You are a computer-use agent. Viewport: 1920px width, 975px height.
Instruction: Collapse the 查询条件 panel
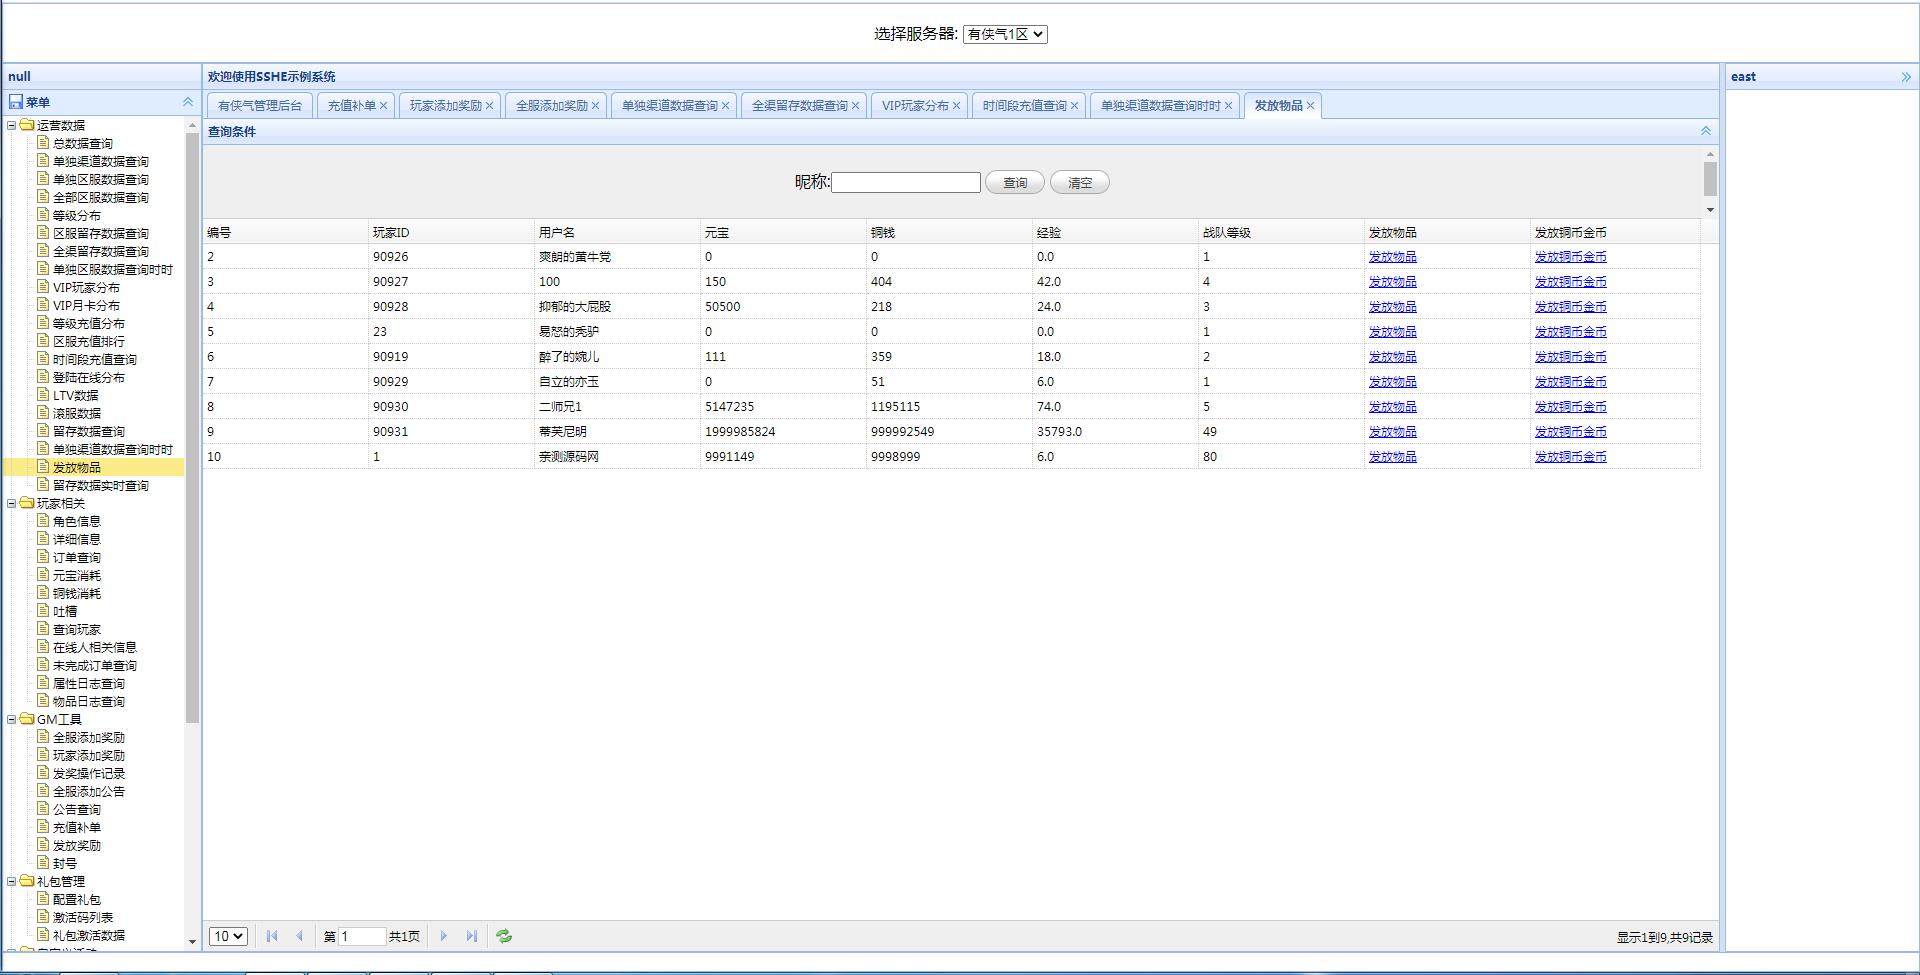click(1705, 131)
